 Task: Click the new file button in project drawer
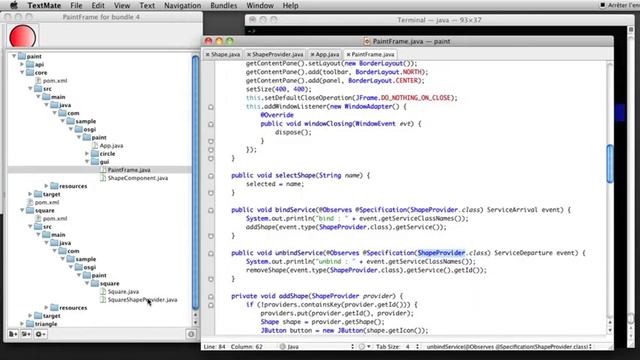(x=13, y=334)
